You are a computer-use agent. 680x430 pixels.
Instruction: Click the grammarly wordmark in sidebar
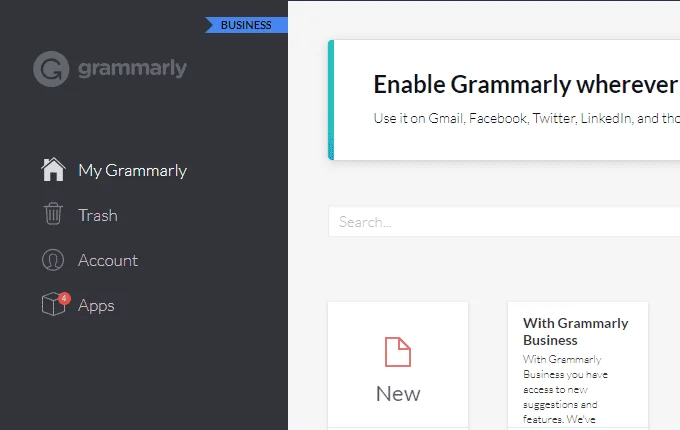tap(132, 68)
